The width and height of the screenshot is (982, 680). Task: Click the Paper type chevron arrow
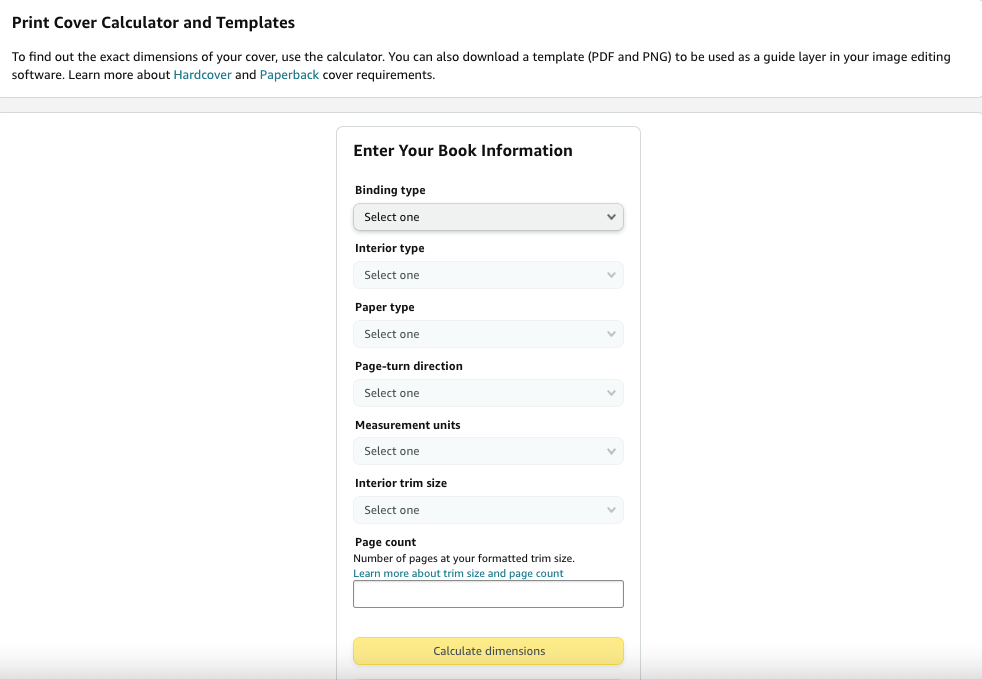(611, 334)
